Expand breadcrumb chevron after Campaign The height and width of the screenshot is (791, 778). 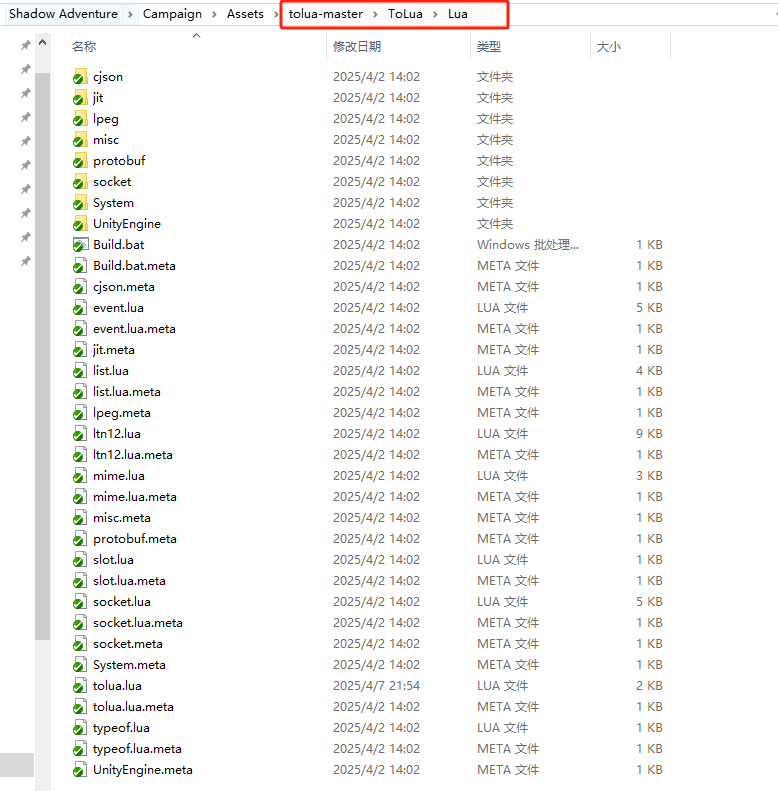214,14
